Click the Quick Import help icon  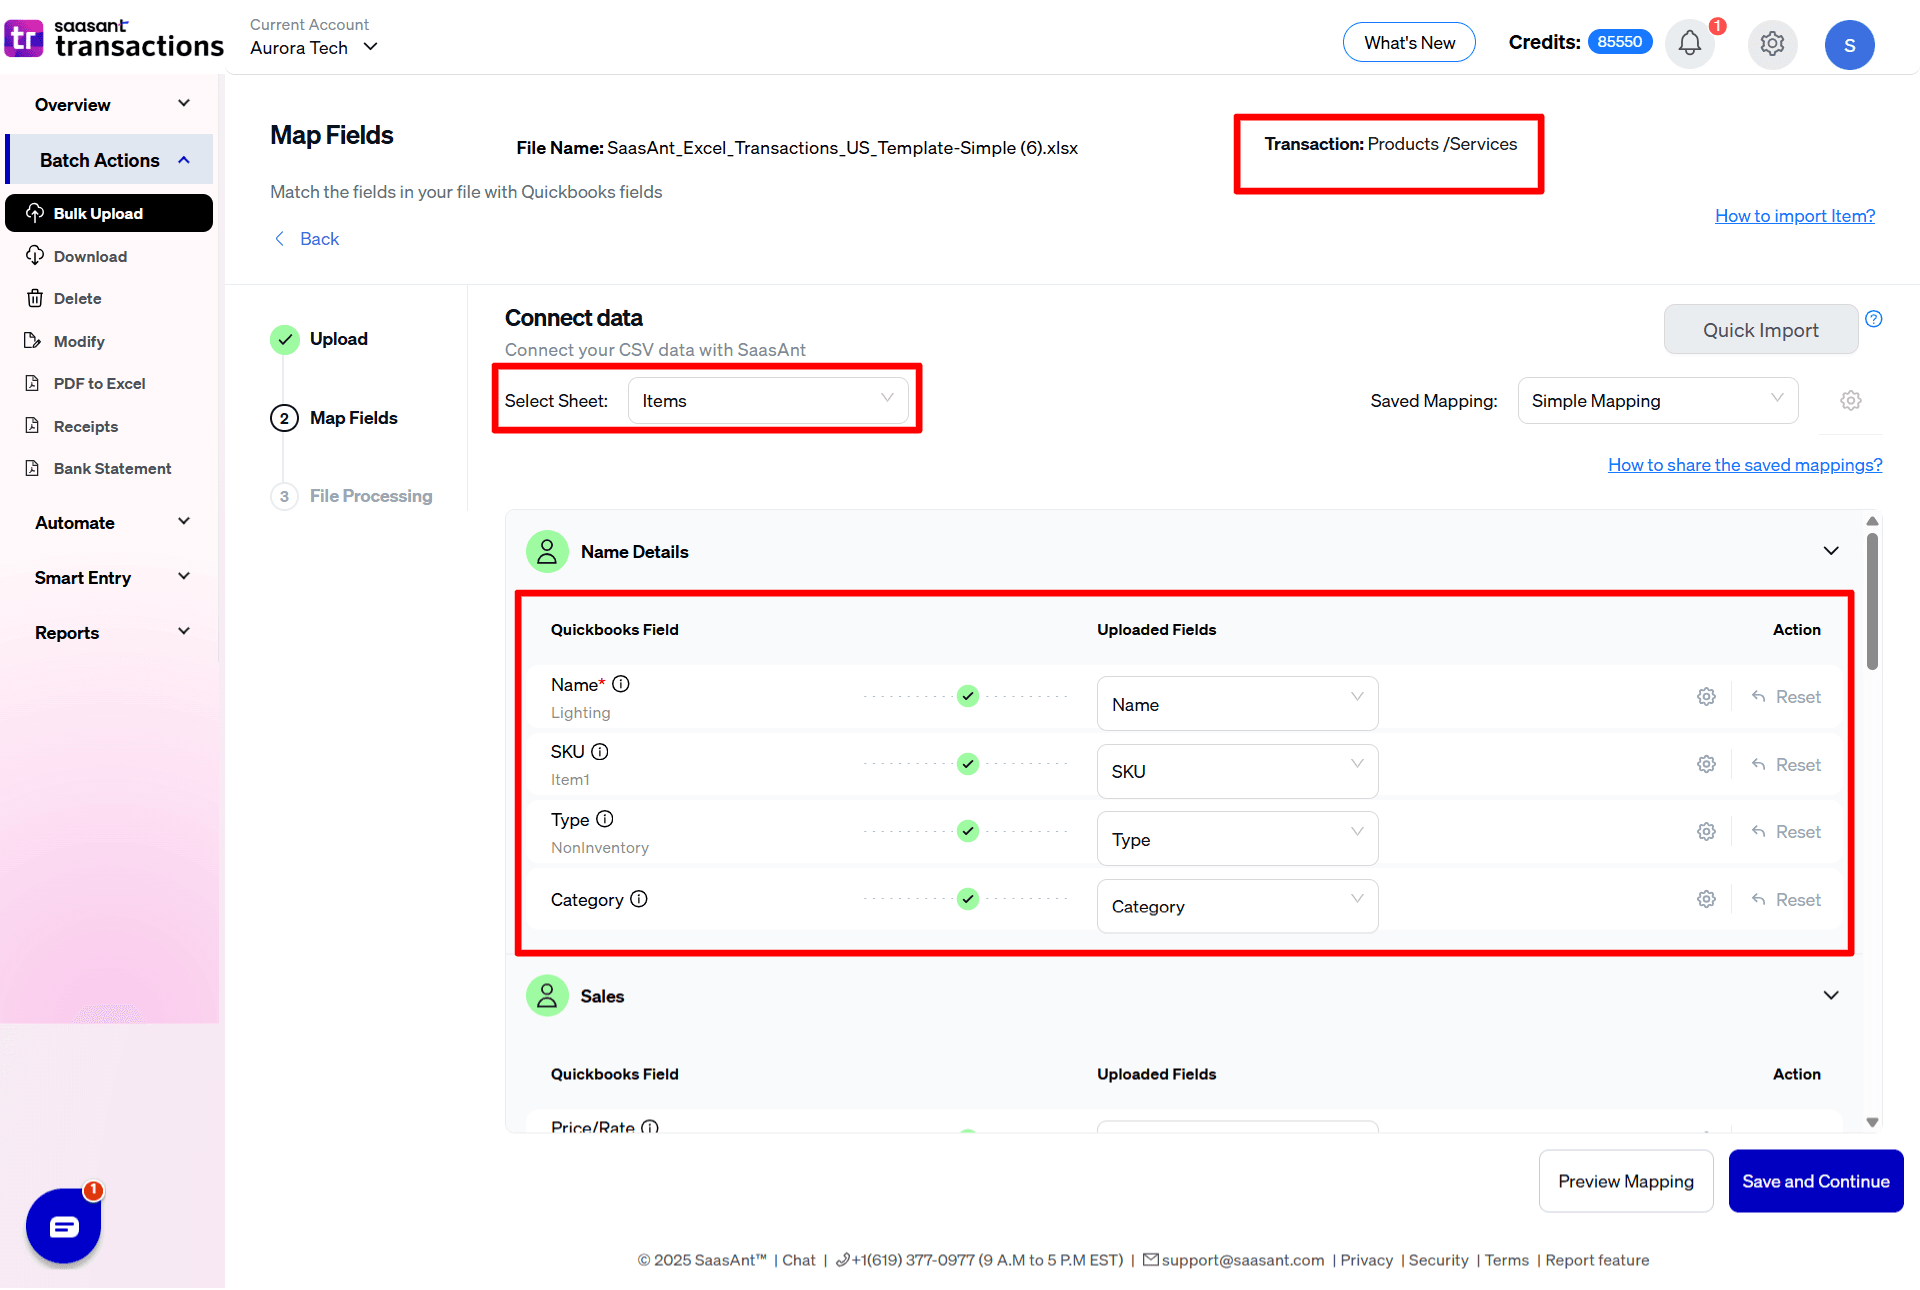click(x=1874, y=319)
